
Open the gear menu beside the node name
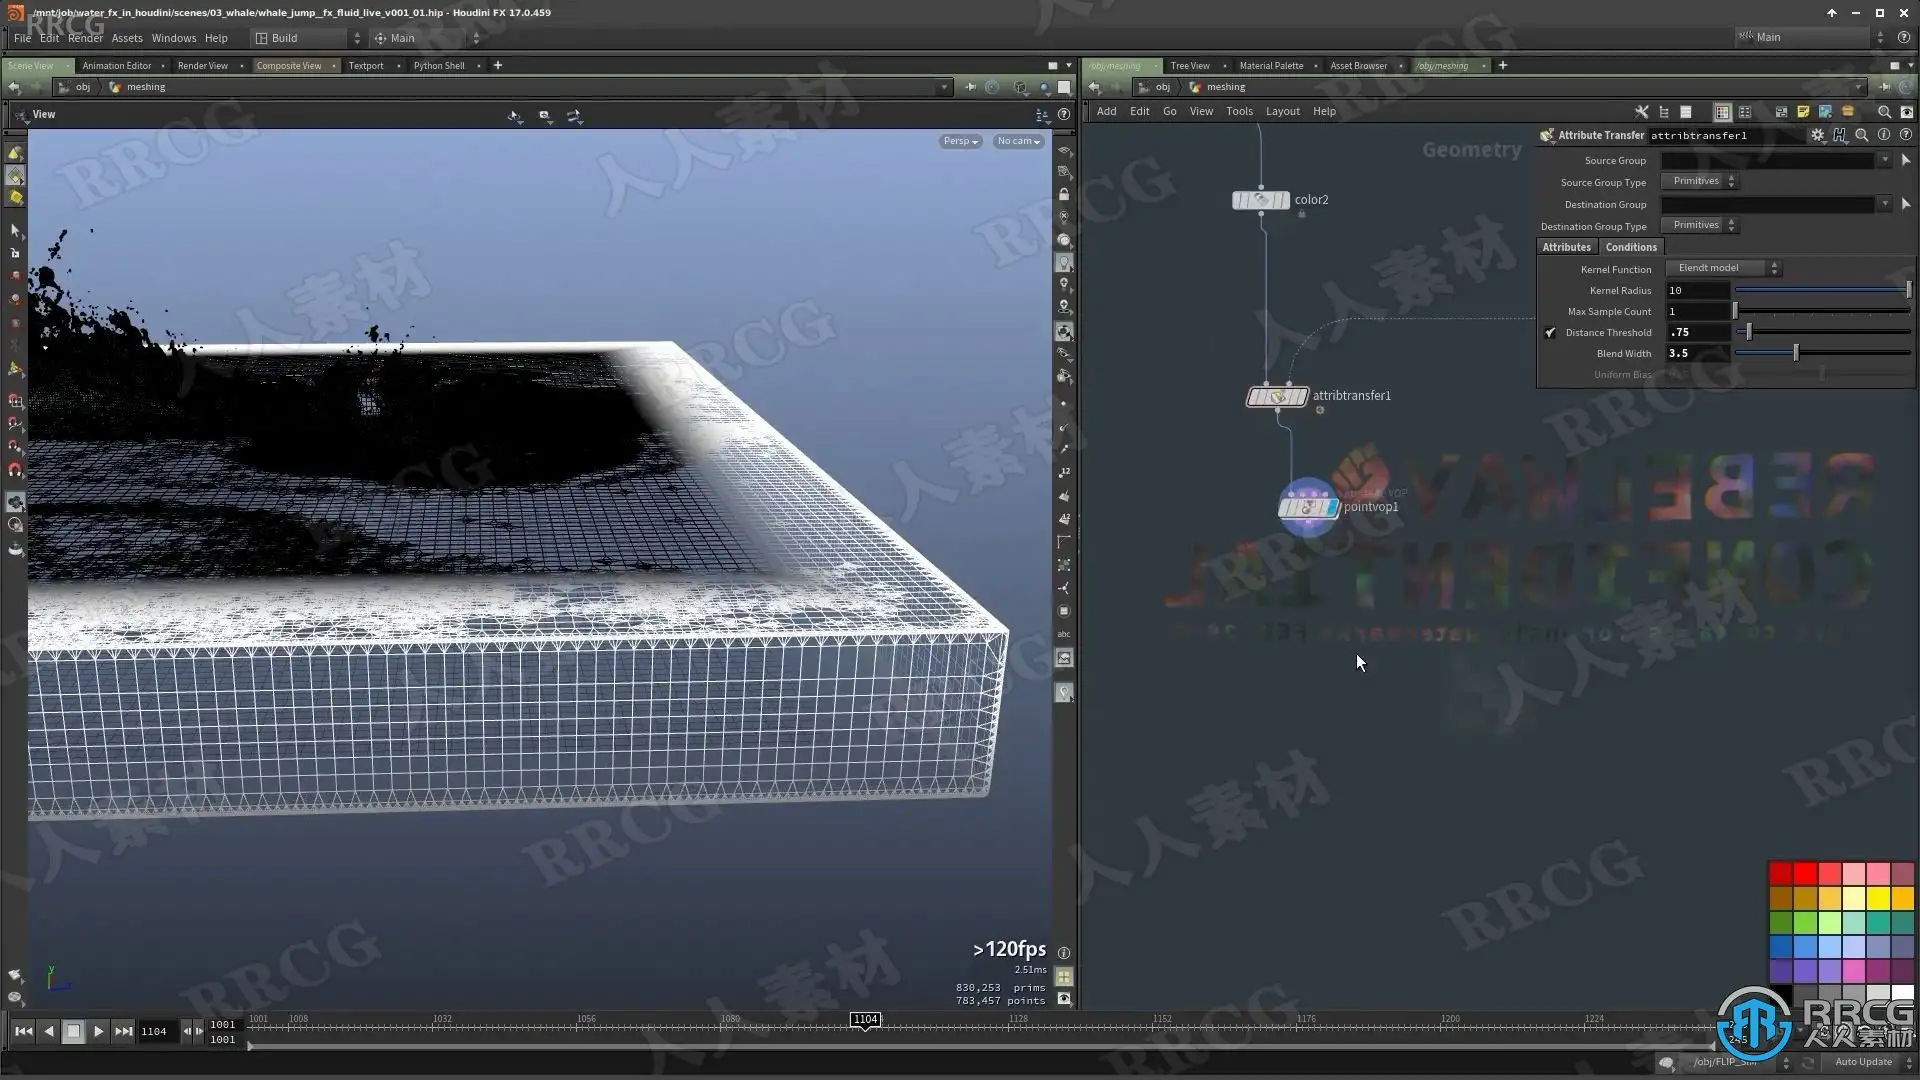pos(1817,135)
